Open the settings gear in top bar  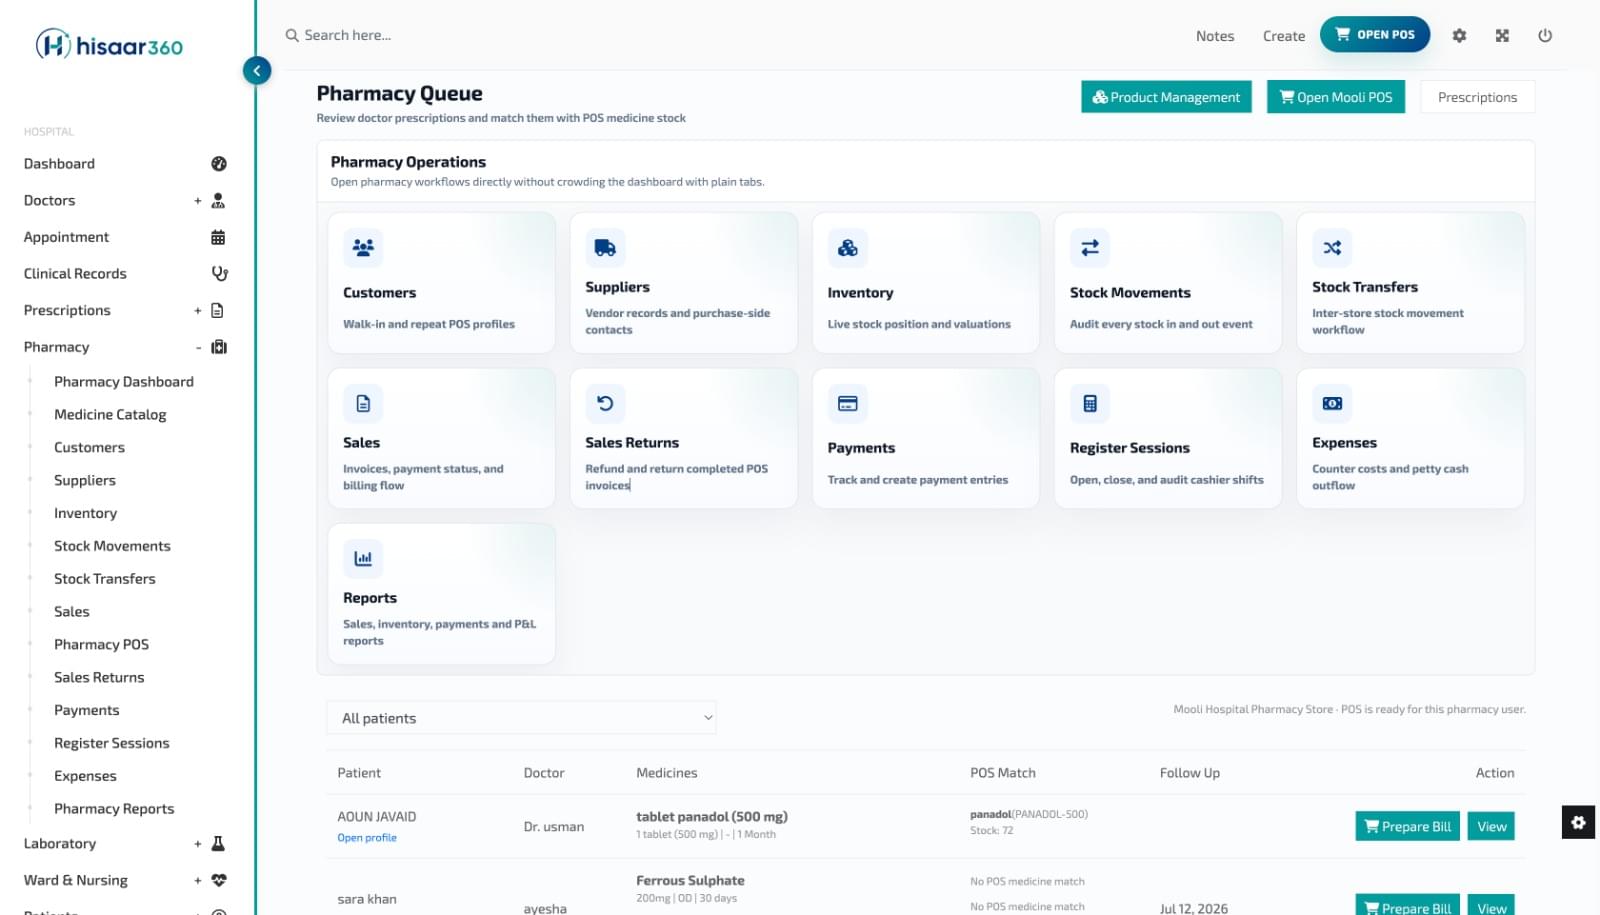click(1459, 35)
